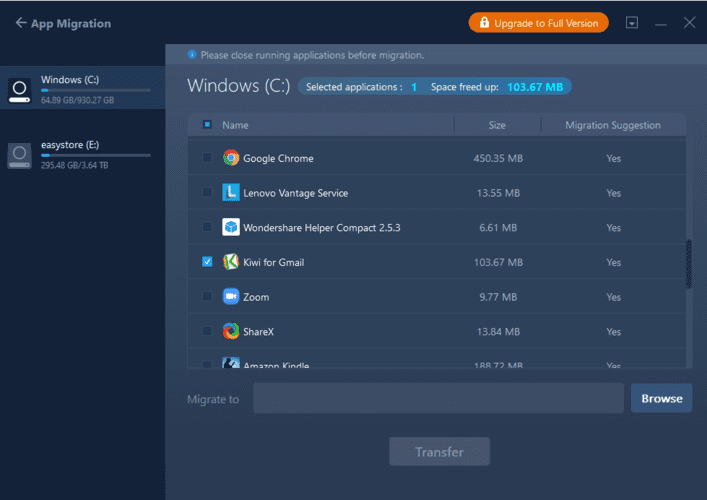The image size is (707, 500).
Task: Click the ShareX app icon
Action: tap(231, 331)
